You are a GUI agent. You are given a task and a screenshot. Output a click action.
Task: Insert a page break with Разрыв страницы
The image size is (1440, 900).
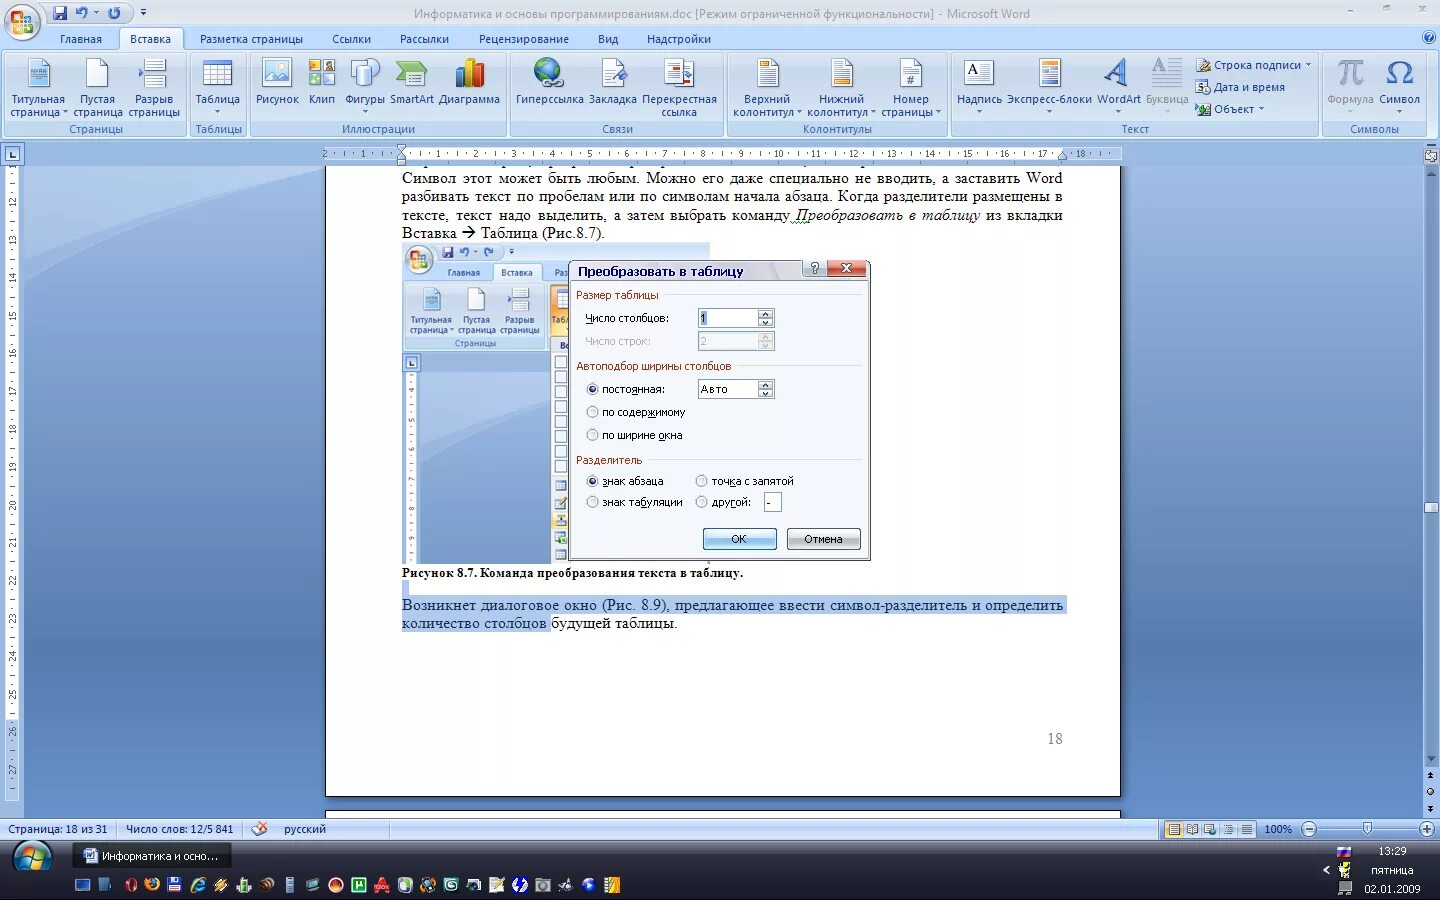pos(154,88)
